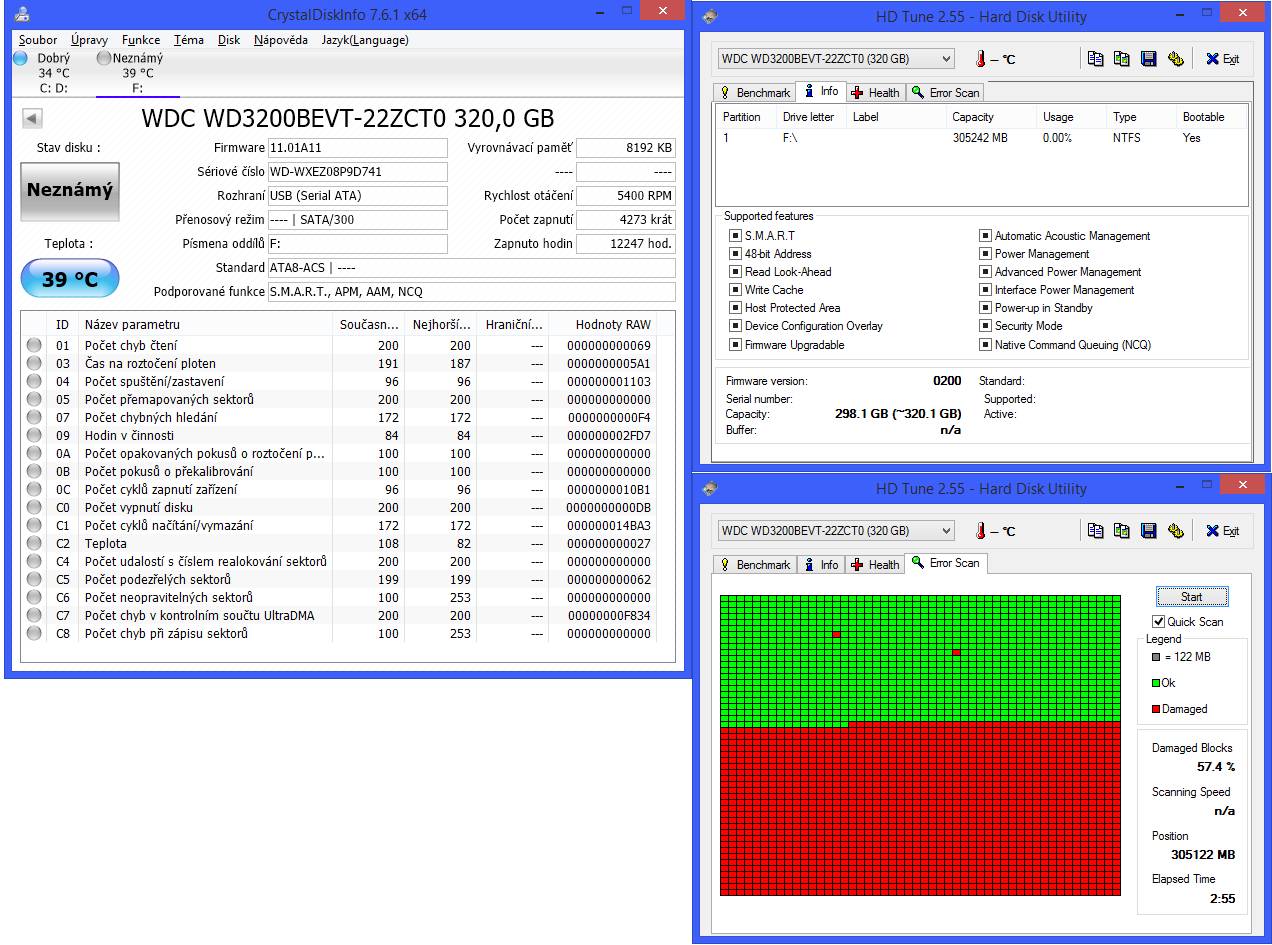This screenshot has width=1272, height=945.
Task: Open drive selector in upper HD Tune window
Action: (836, 59)
